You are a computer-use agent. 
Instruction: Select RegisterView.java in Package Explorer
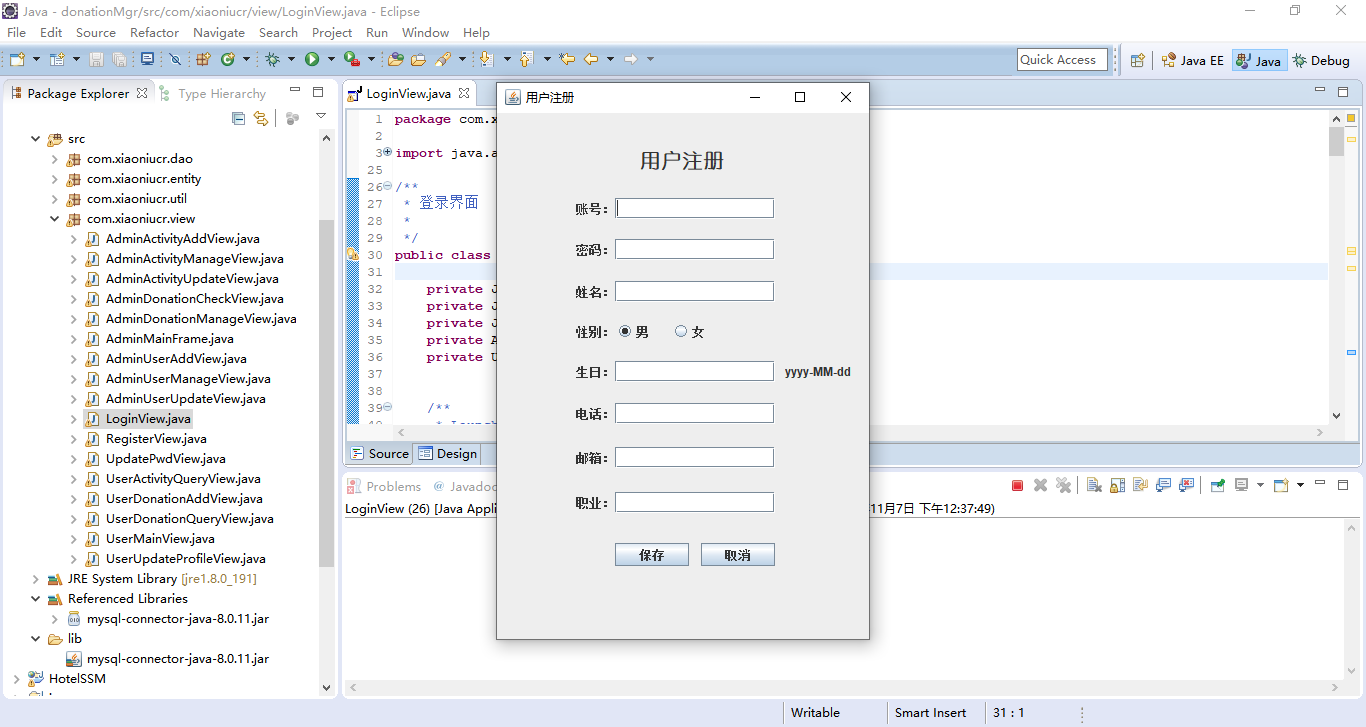coord(156,439)
